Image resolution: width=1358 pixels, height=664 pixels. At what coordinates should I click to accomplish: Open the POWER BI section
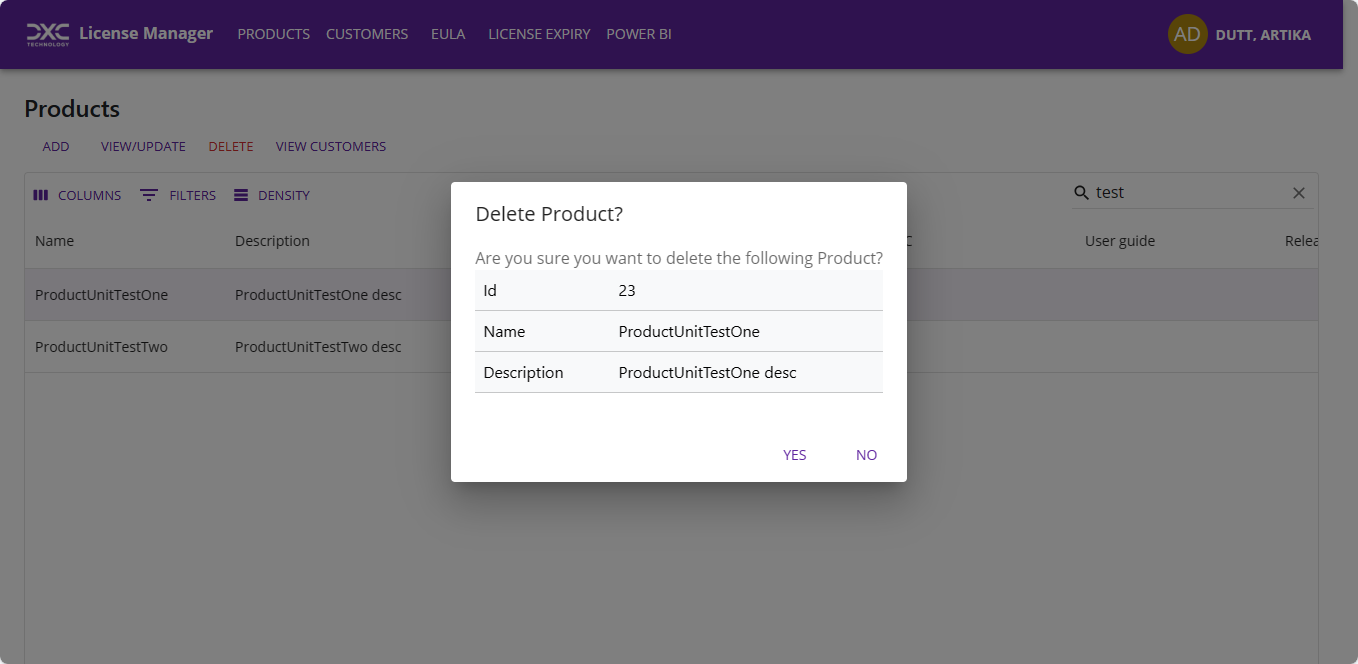pos(638,34)
